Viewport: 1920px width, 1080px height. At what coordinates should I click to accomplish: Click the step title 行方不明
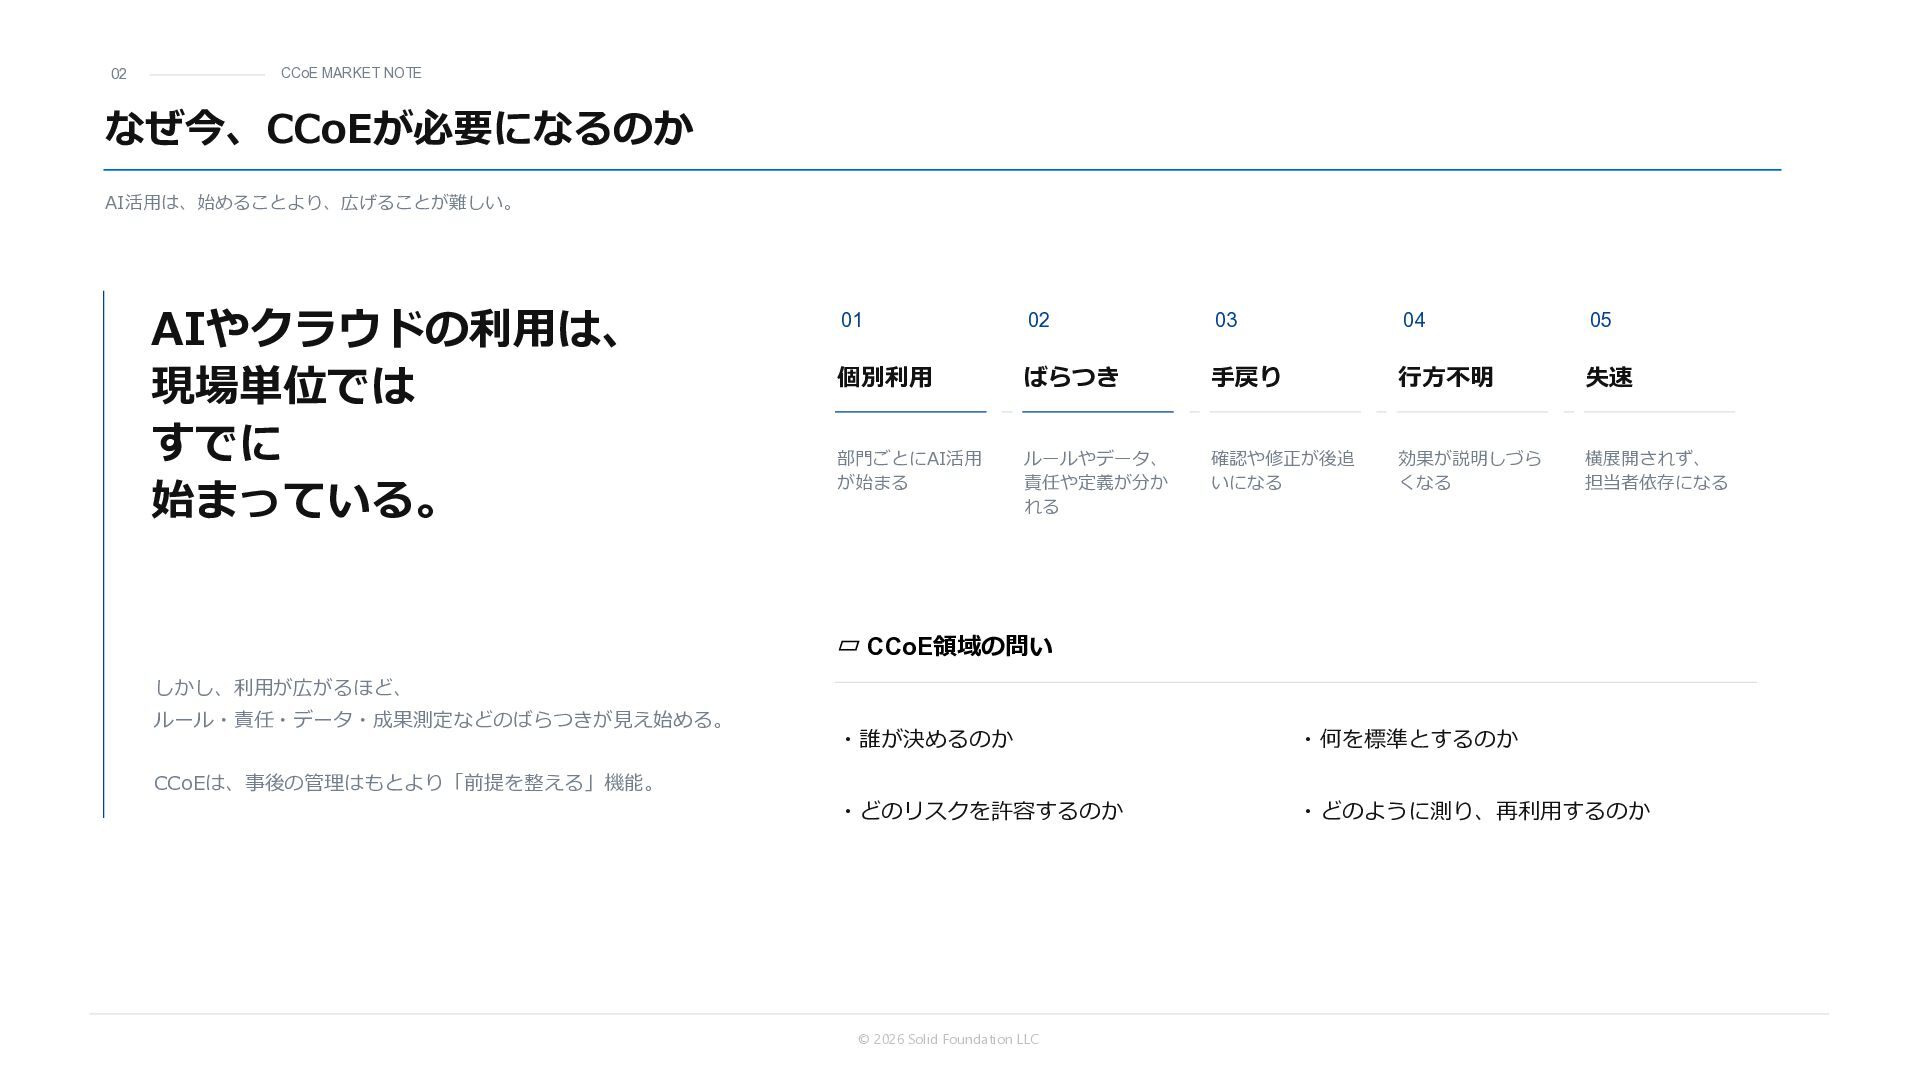pyautogui.click(x=1445, y=377)
